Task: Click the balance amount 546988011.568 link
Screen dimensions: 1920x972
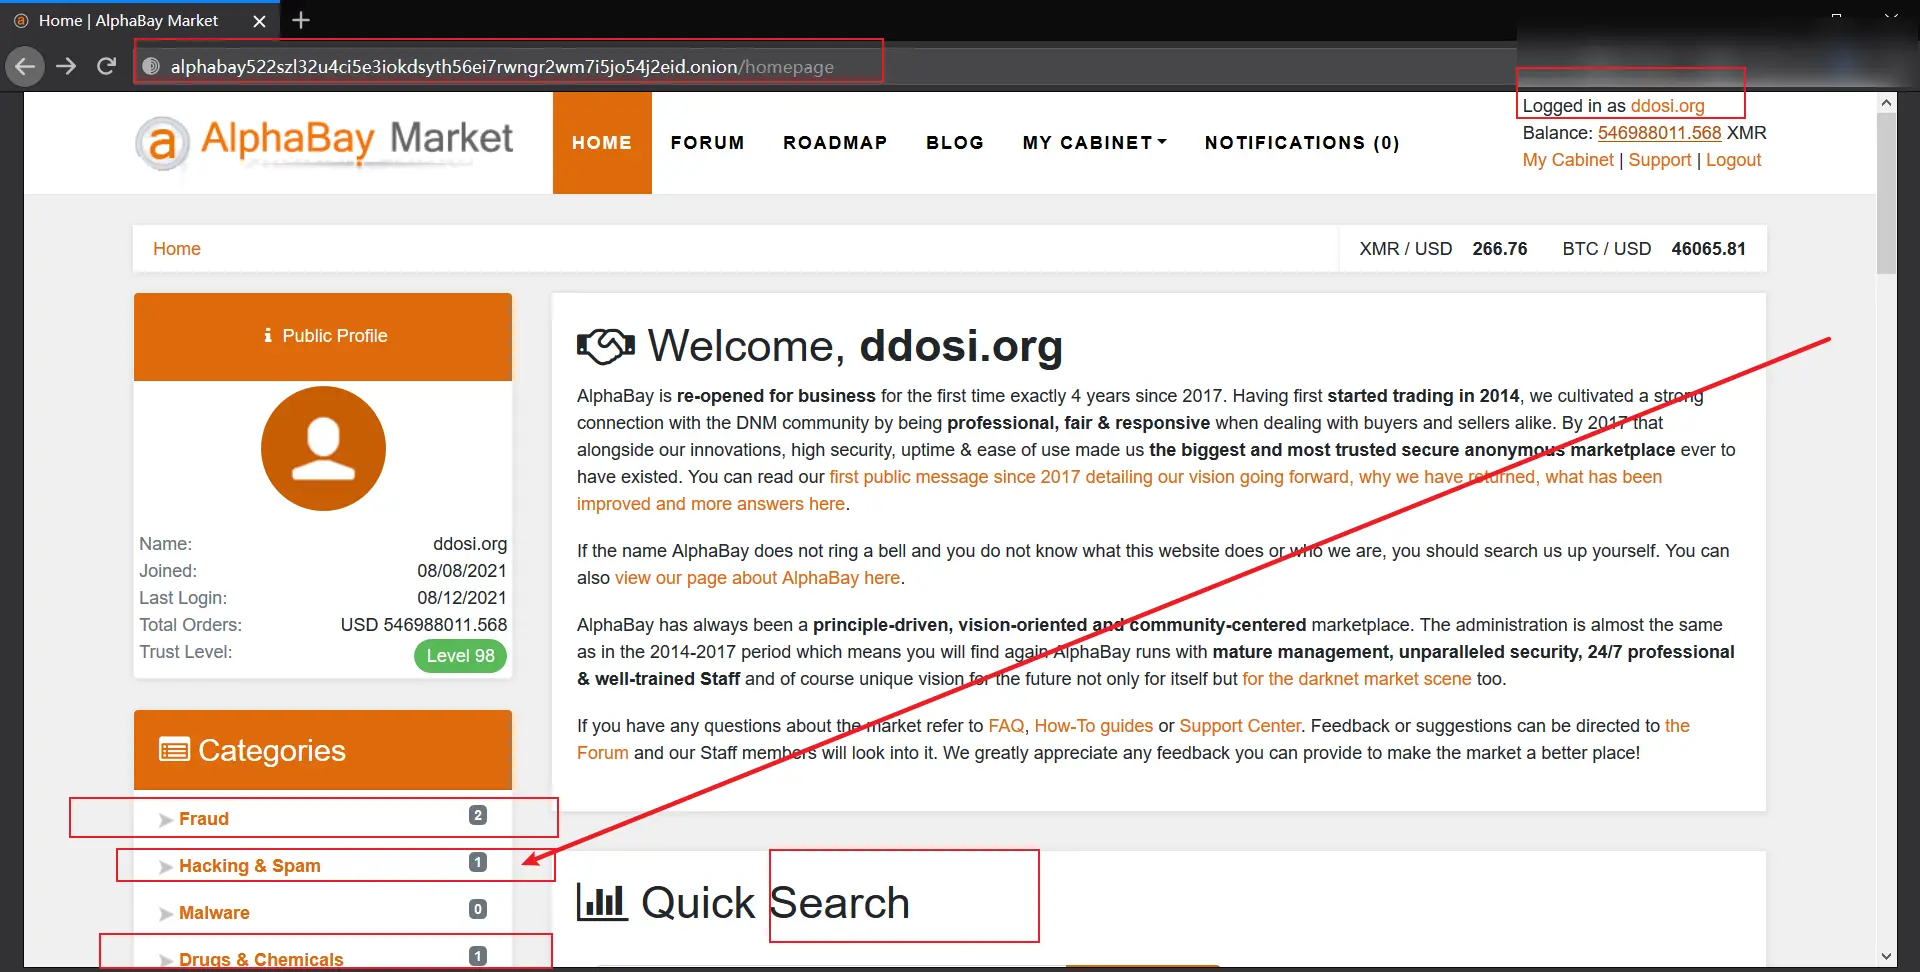Action: tap(1659, 133)
